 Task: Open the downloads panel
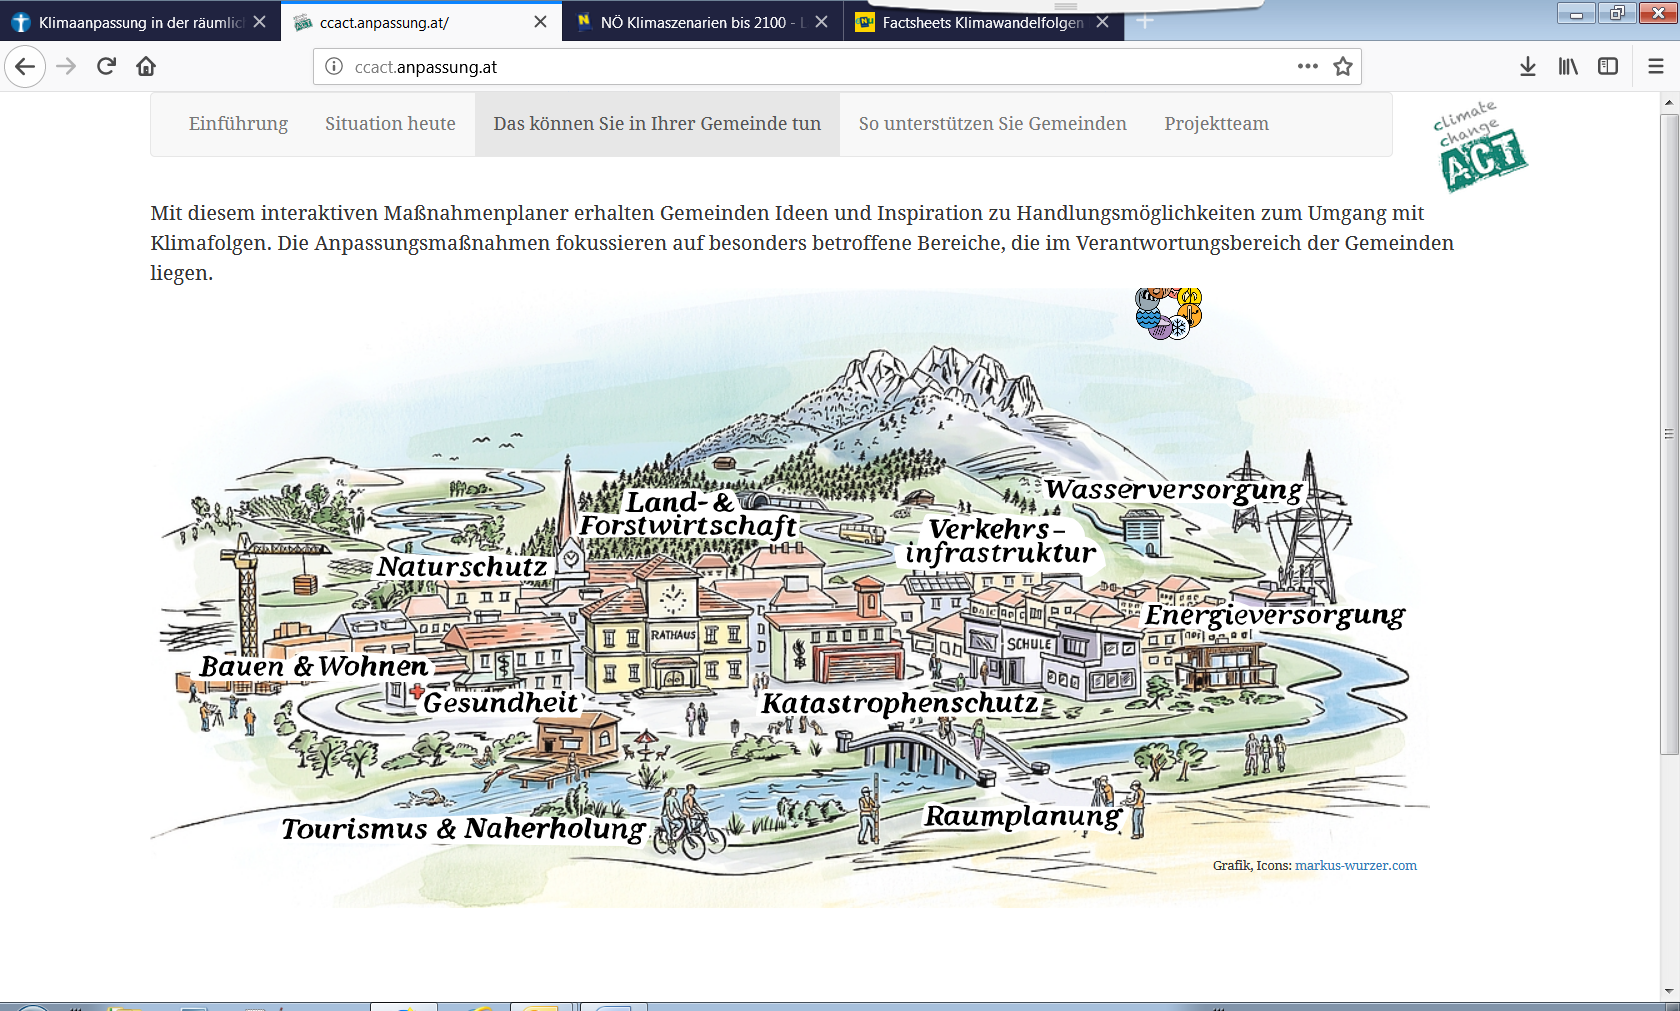[1528, 67]
